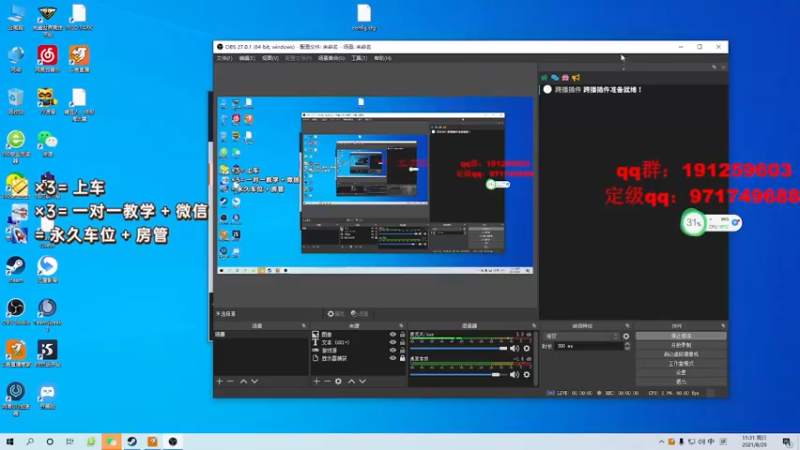Viewport: 800px width, 450px height.
Task: Toggle lock on 图像 source
Action: point(402,335)
